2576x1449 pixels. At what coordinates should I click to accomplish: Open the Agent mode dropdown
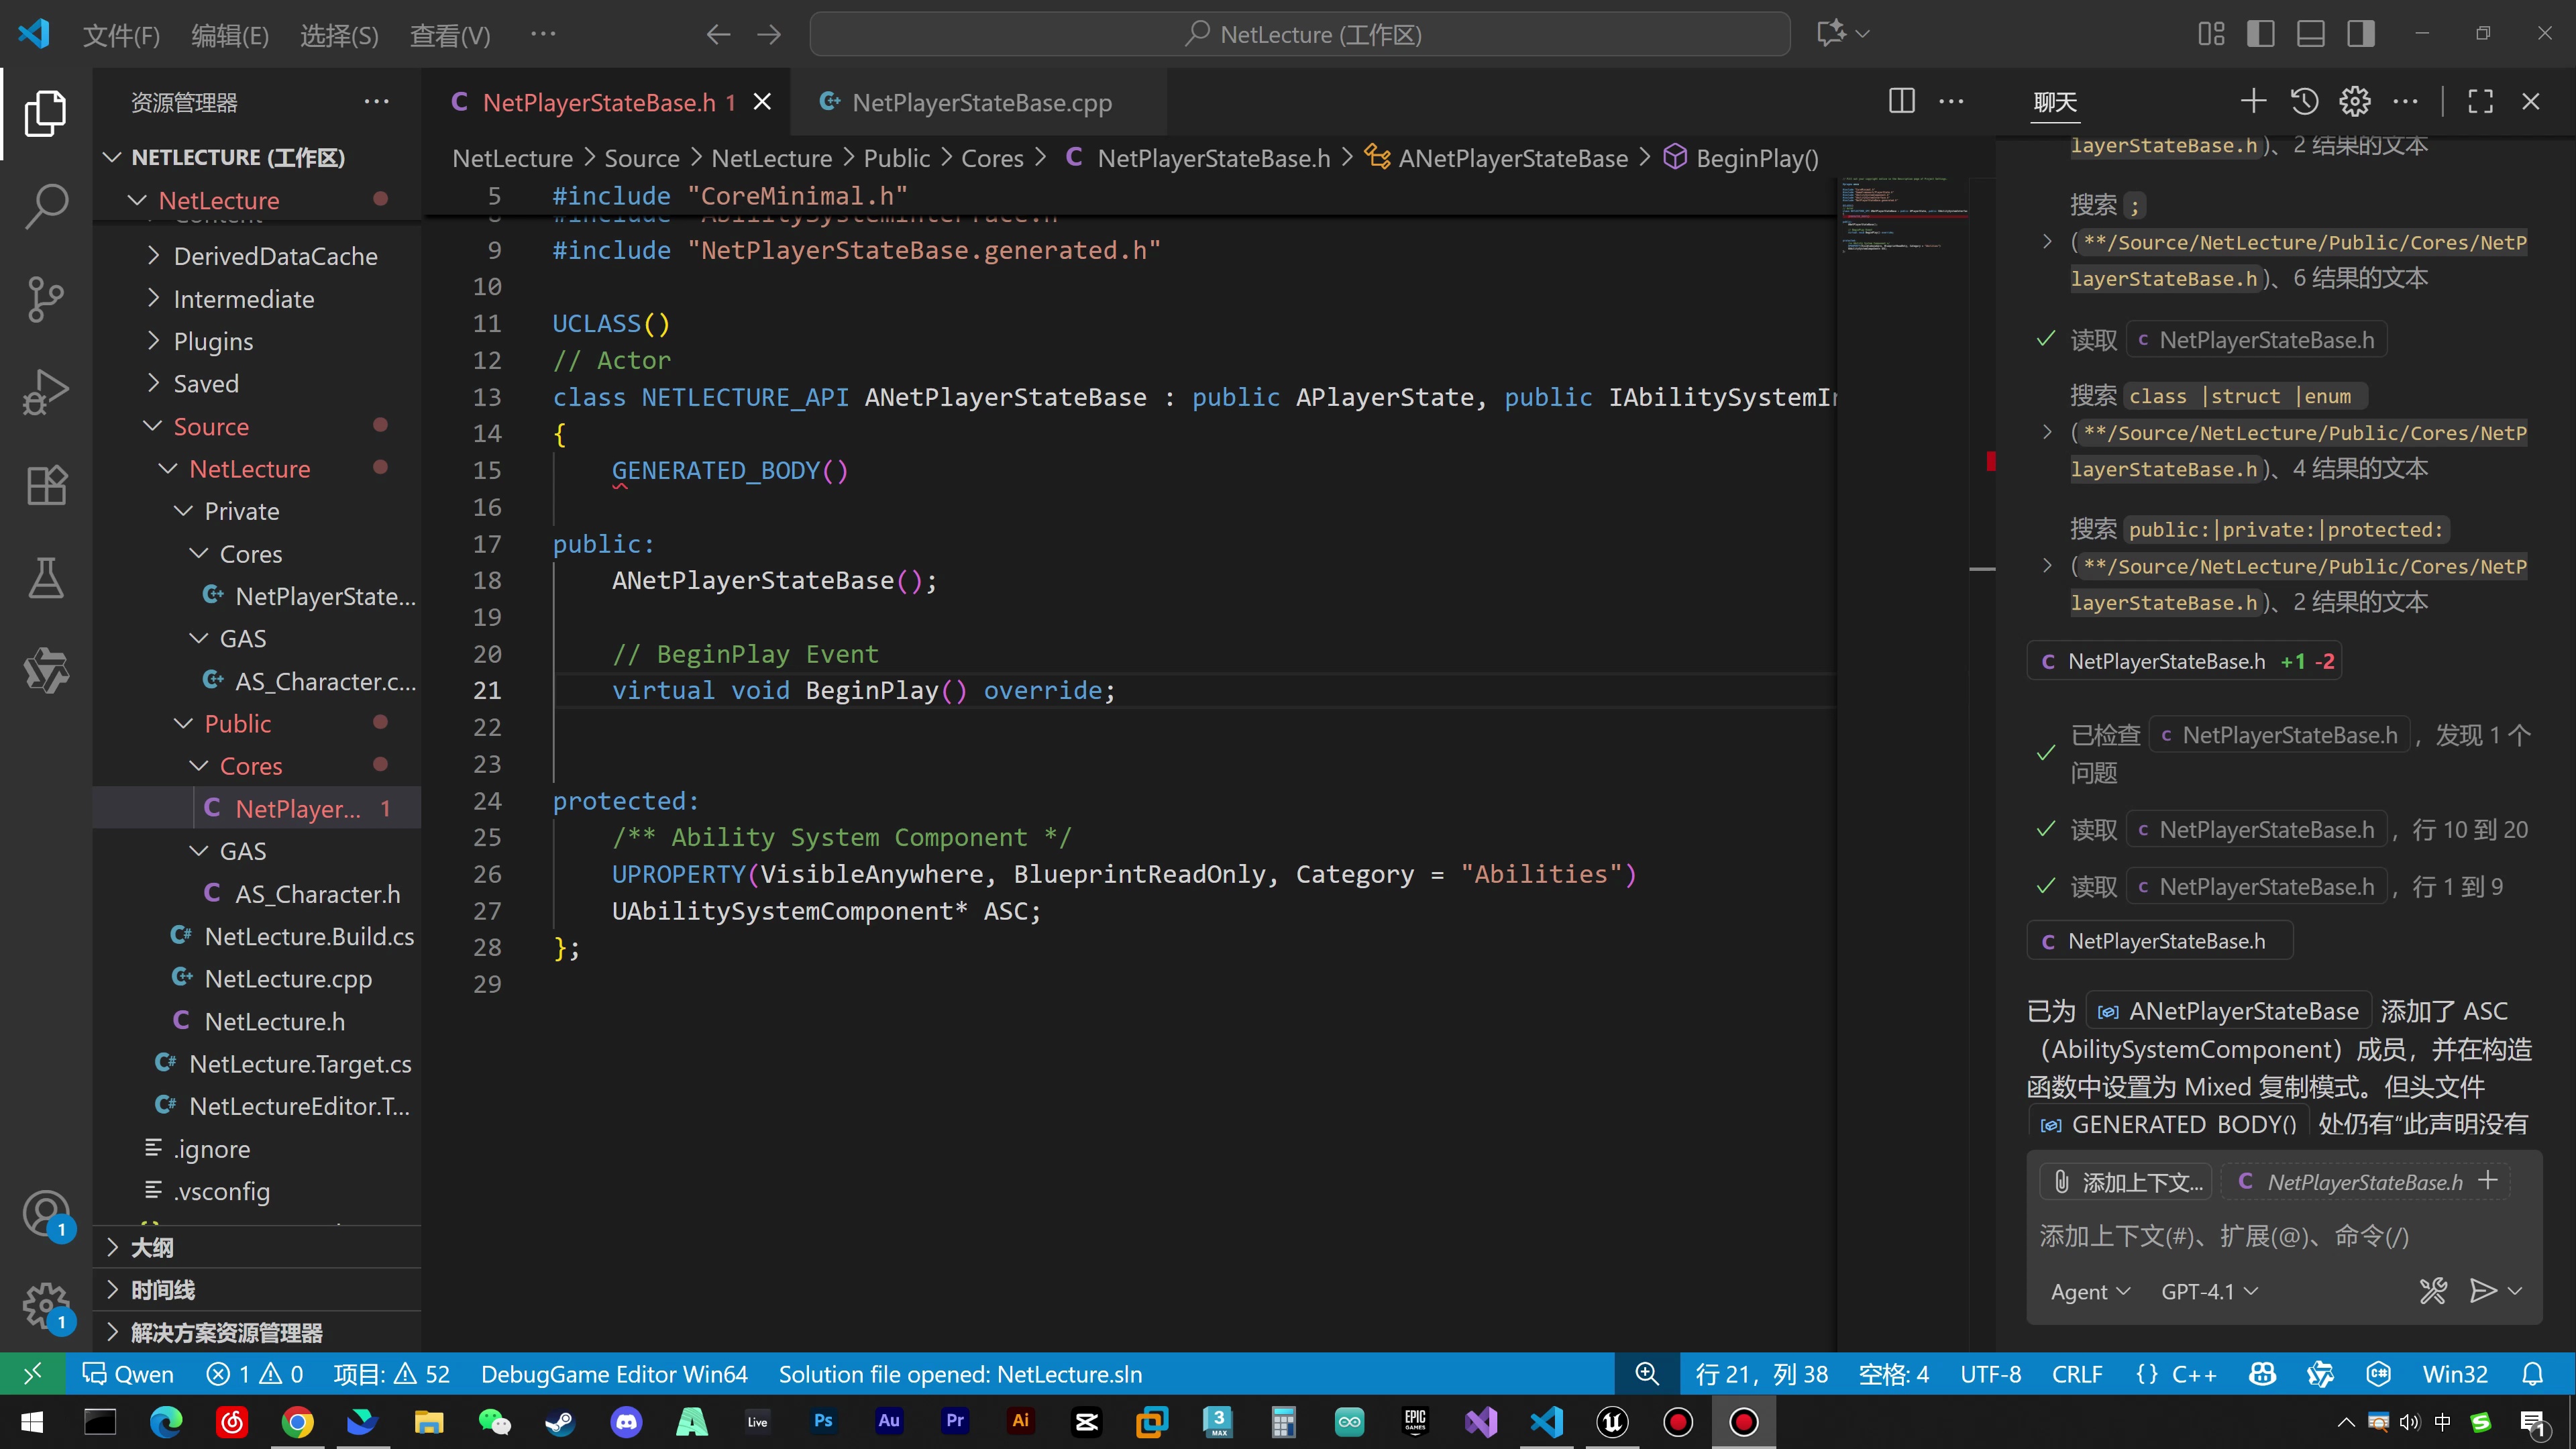[x=2089, y=1291]
